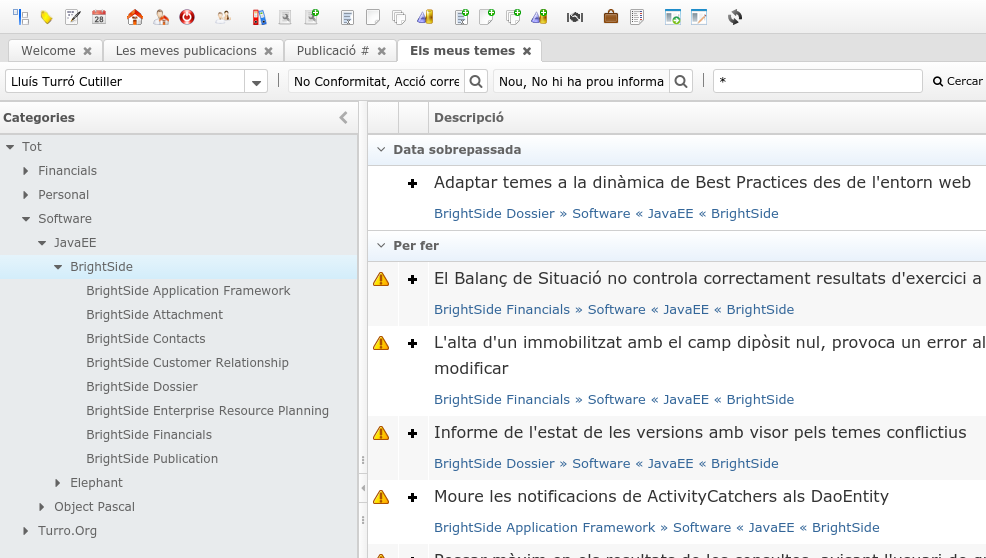Click the search text field containing asterisk

tap(817, 82)
